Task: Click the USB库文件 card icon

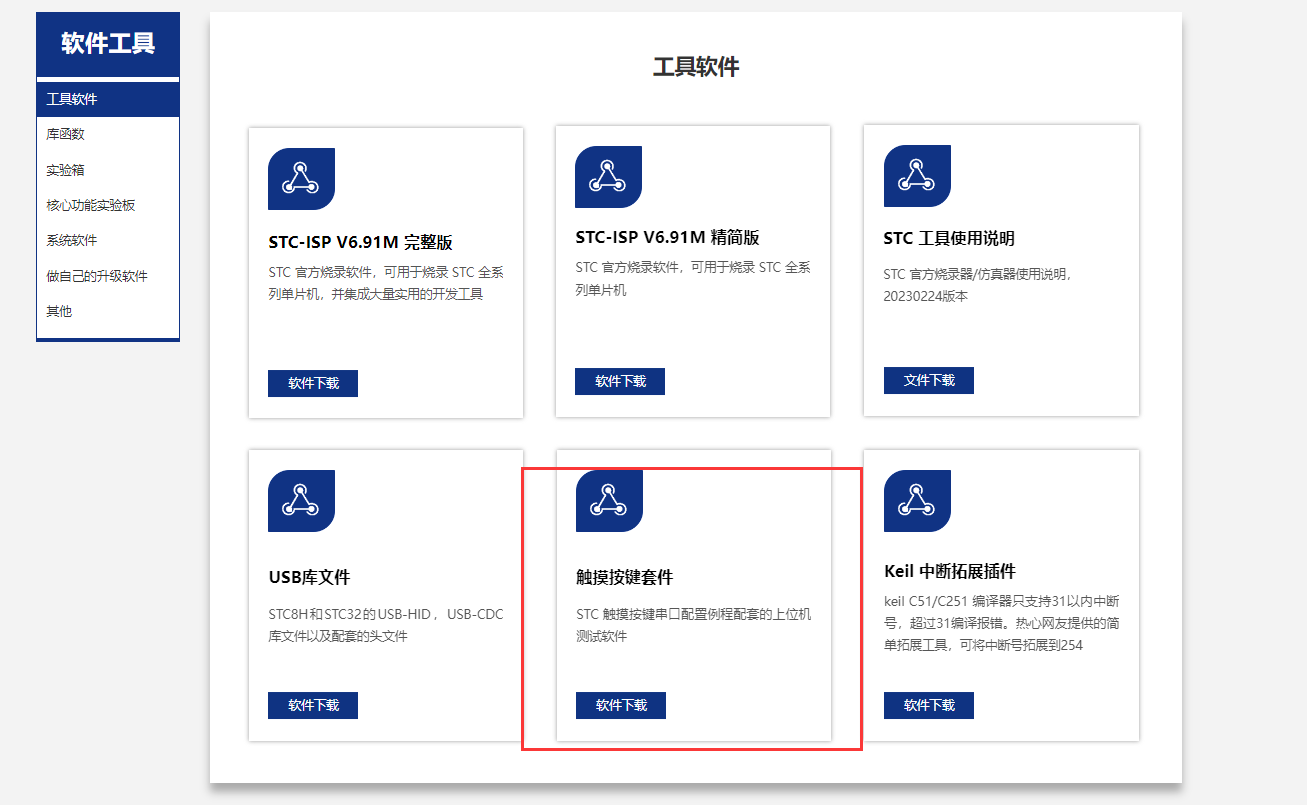Action: (x=301, y=501)
